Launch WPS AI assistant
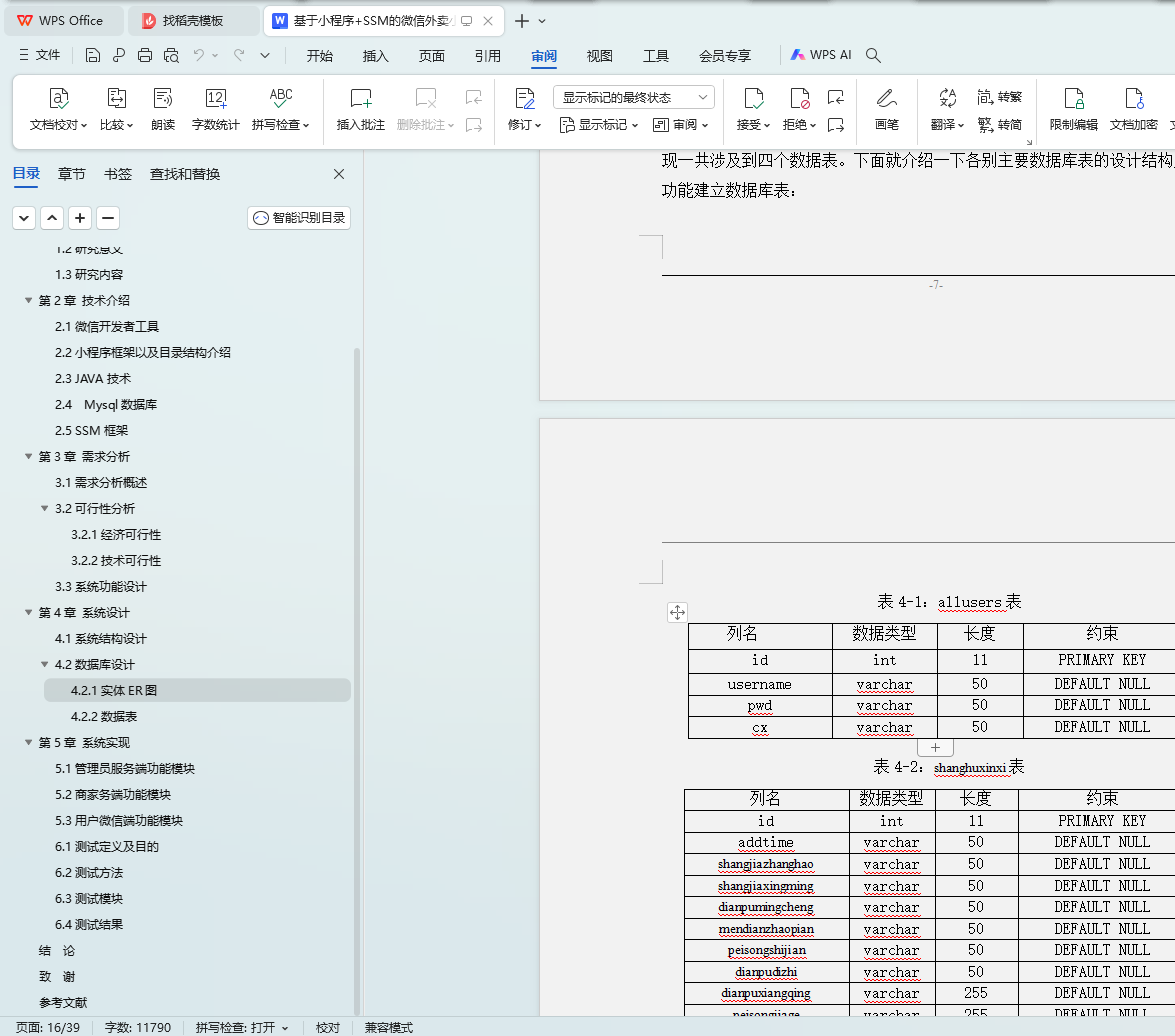Image resolution: width=1175 pixels, height=1036 pixels. [821, 55]
